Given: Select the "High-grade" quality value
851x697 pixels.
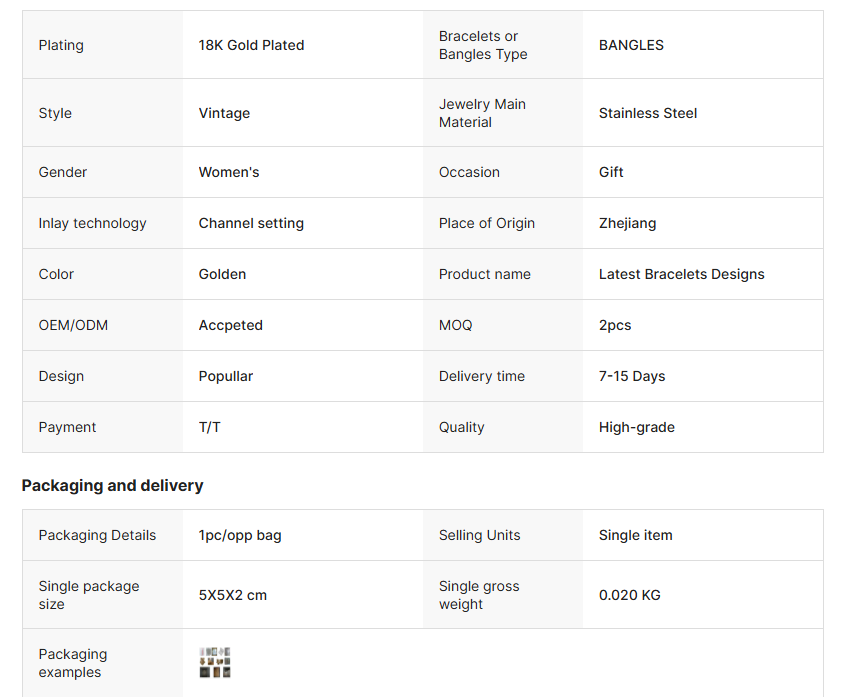Looking at the screenshot, I should click(x=636, y=427).
